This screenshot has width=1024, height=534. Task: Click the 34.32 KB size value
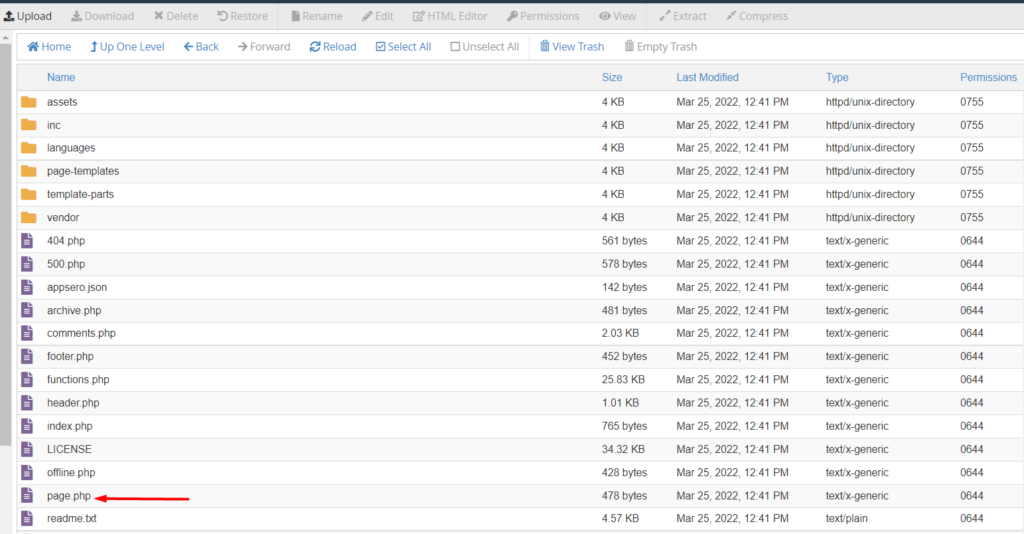tap(623, 449)
